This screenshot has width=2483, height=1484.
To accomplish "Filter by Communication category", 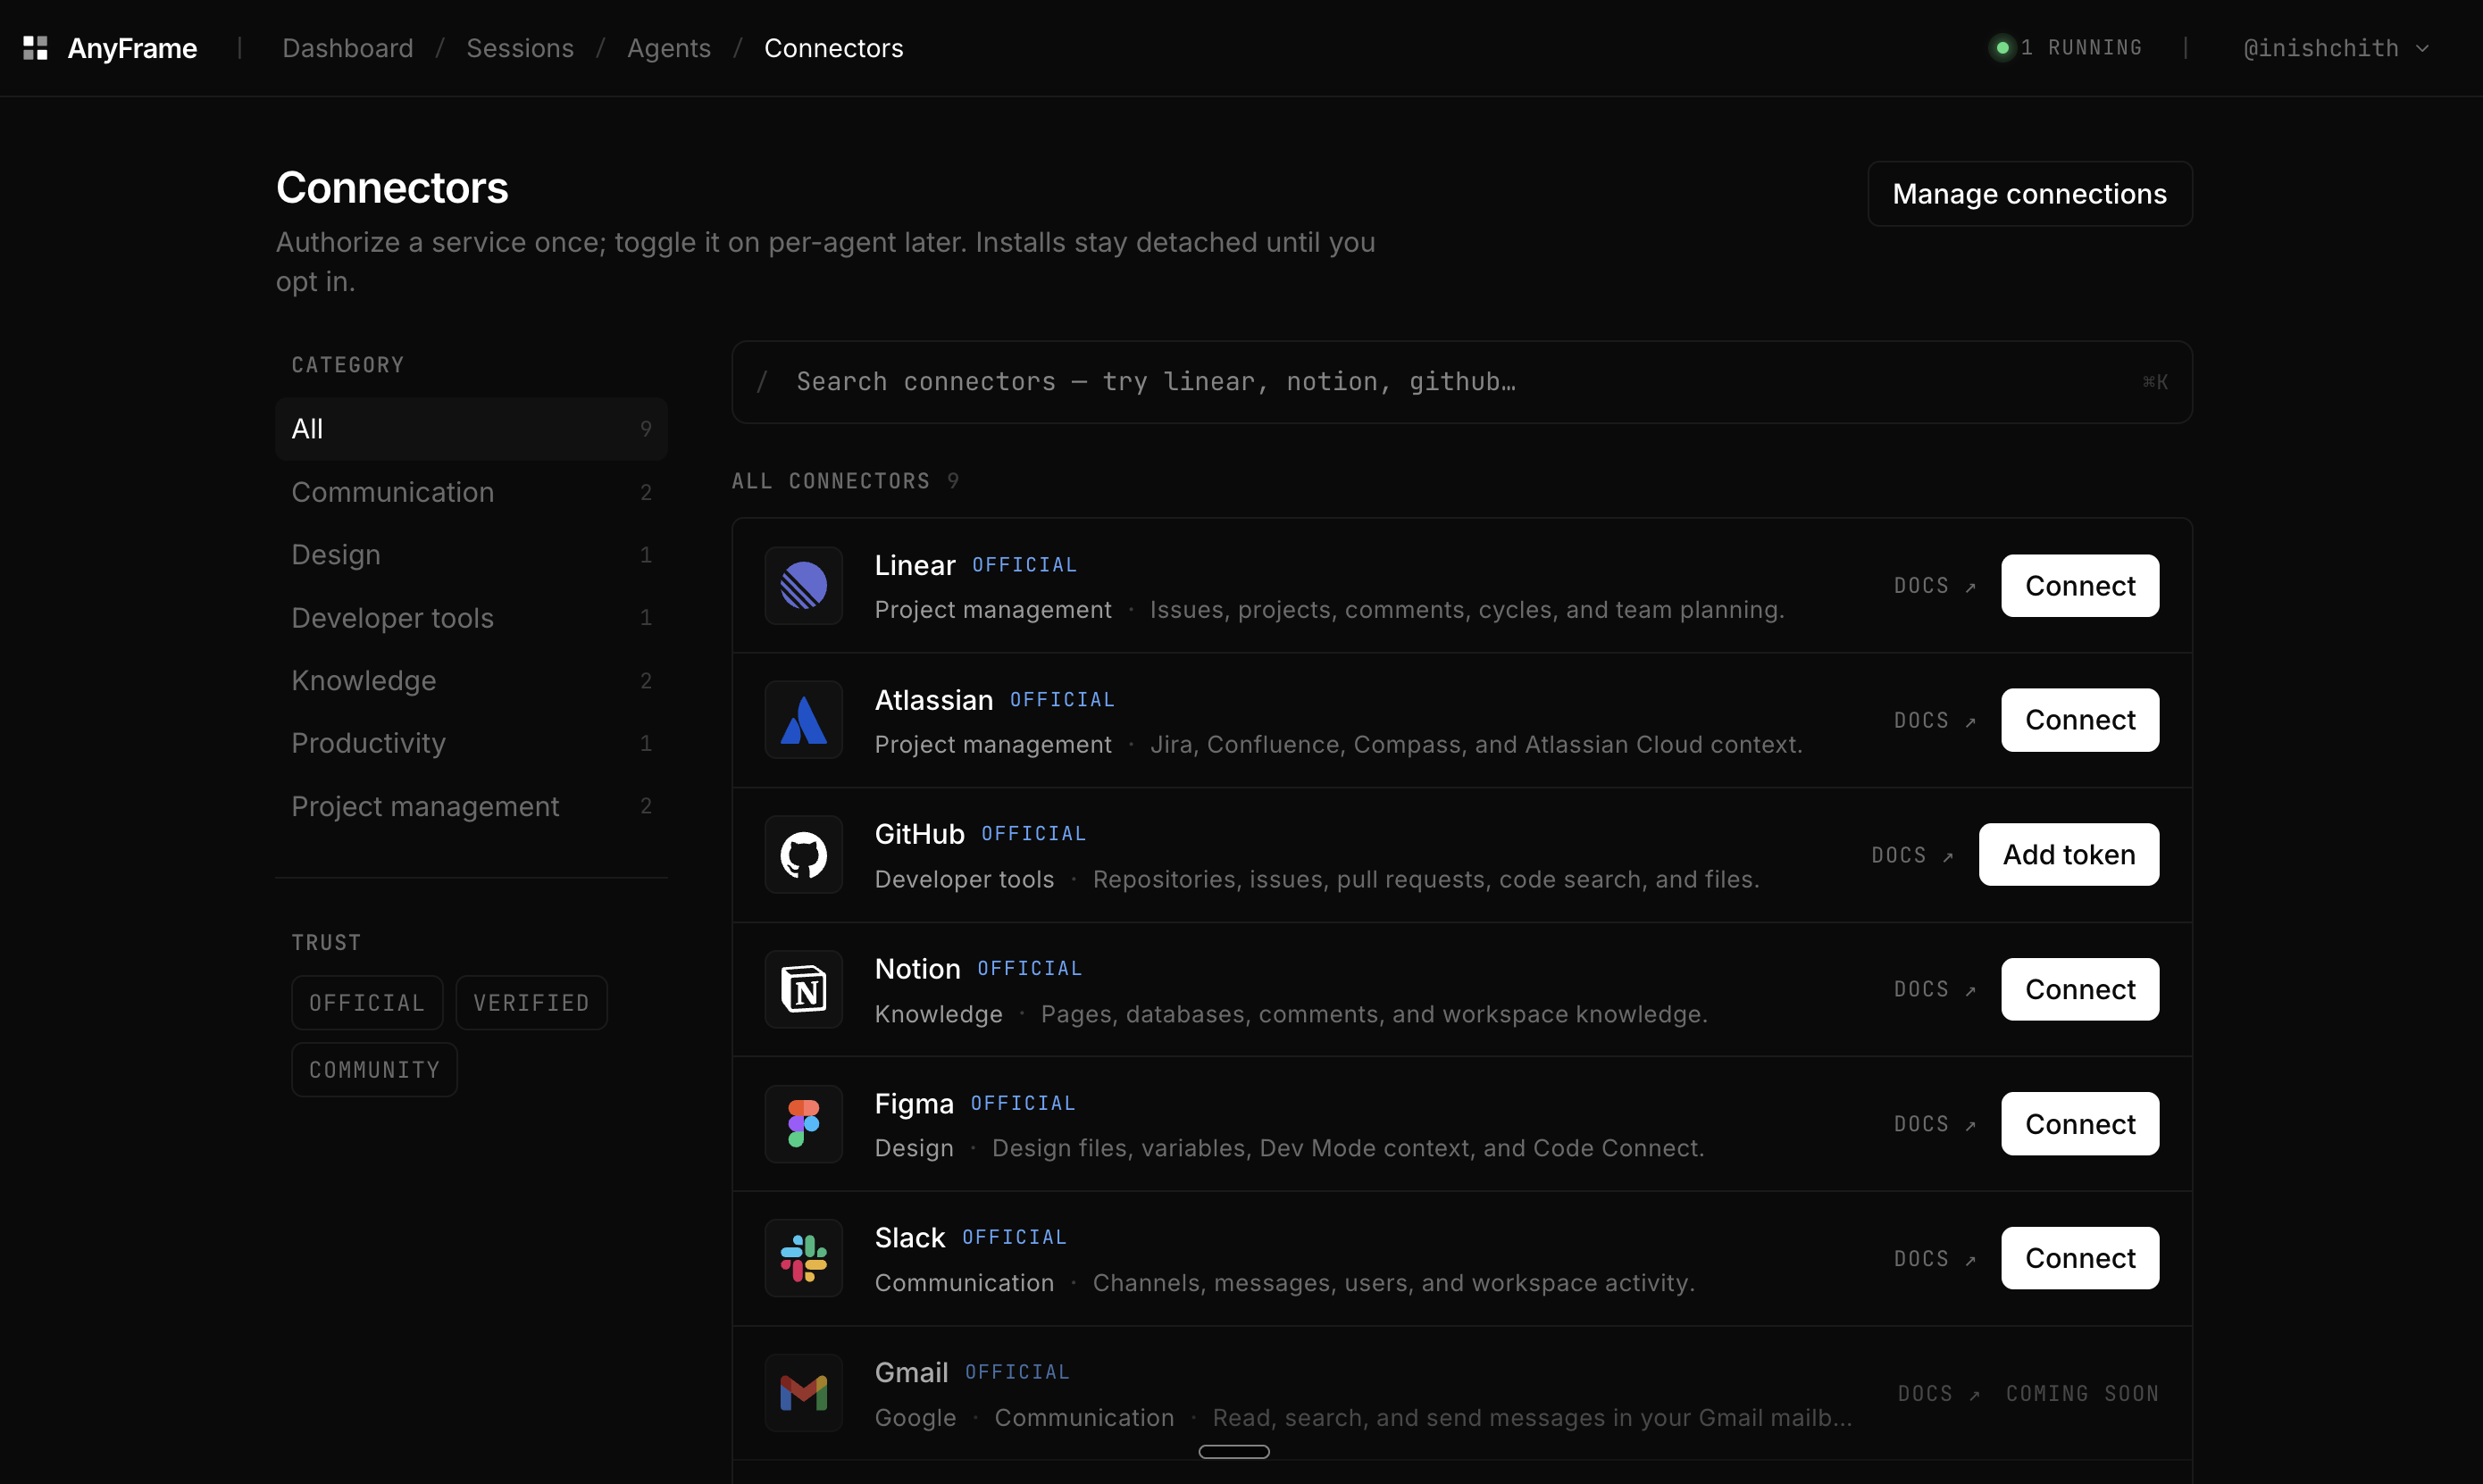I will pos(471,492).
